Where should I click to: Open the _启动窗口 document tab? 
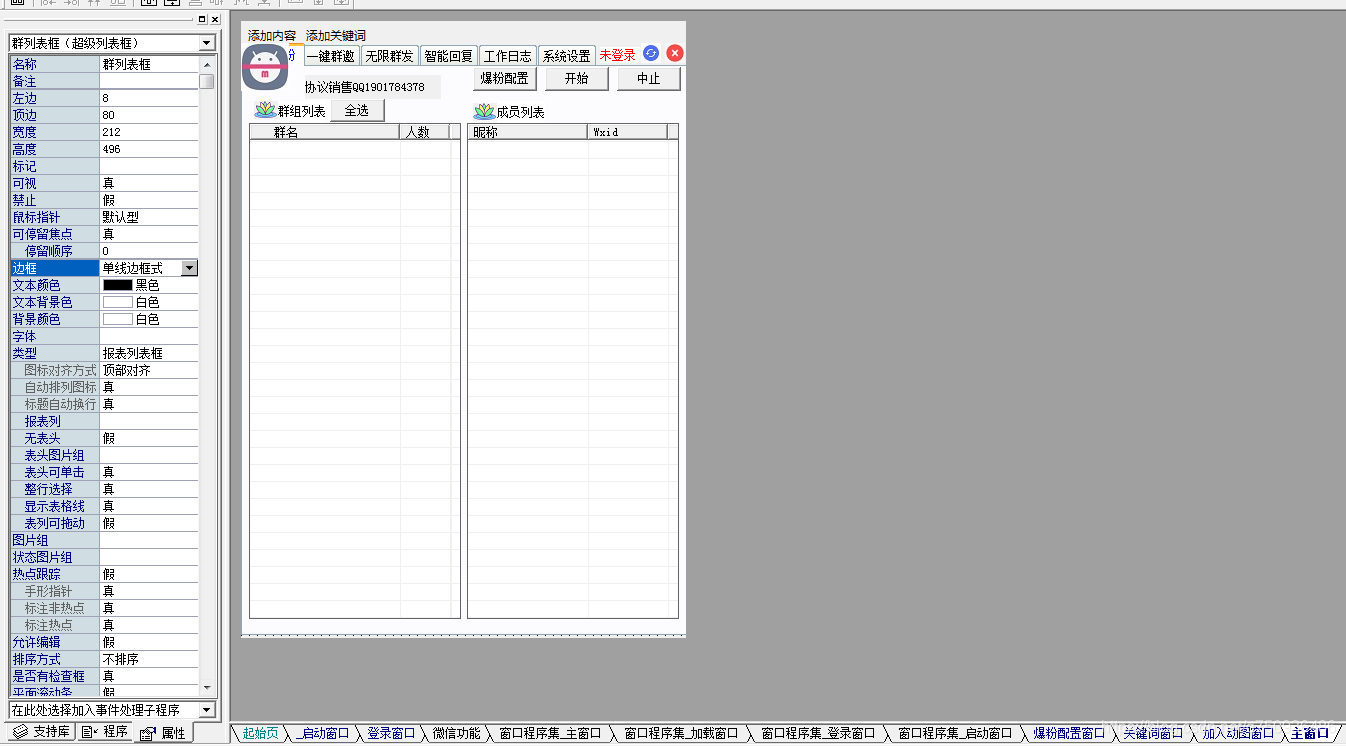323,734
